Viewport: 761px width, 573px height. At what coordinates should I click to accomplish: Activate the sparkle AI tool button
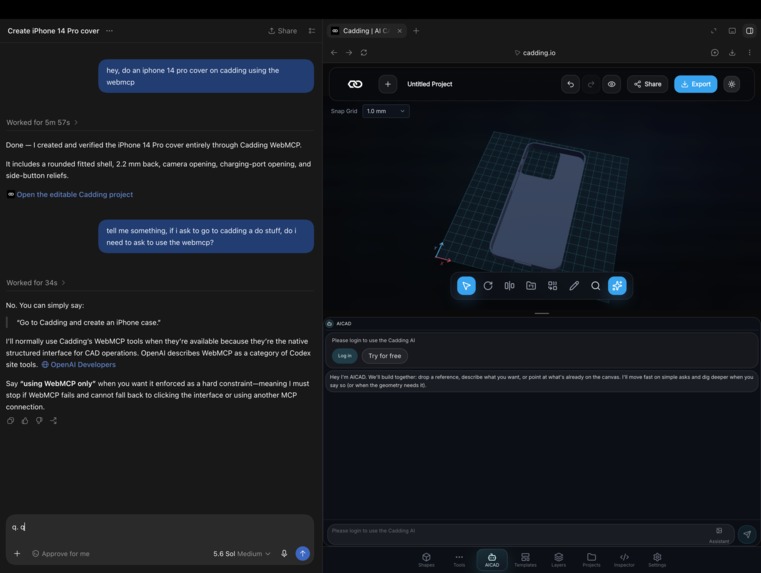pos(617,286)
